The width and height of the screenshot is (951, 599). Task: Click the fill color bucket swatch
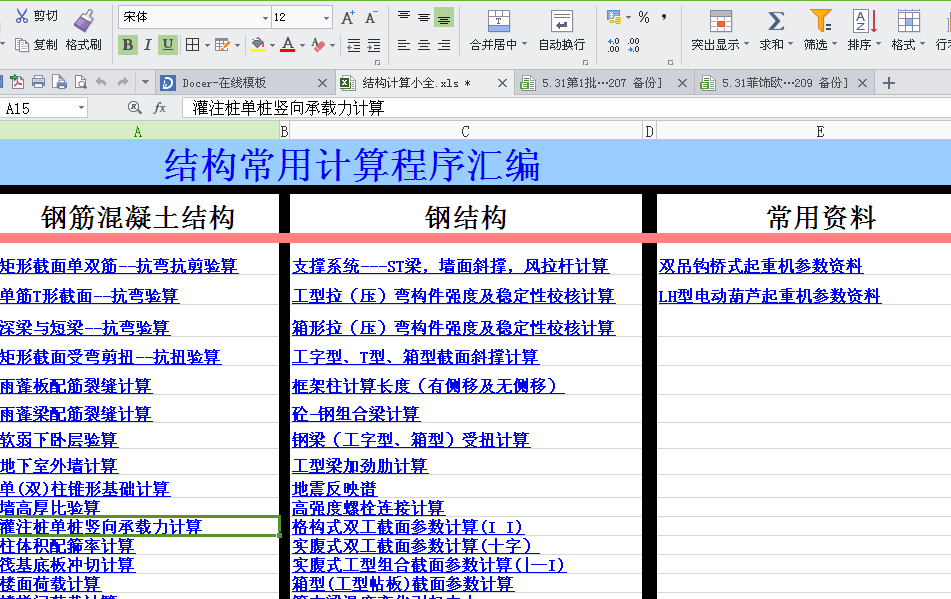(258, 44)
